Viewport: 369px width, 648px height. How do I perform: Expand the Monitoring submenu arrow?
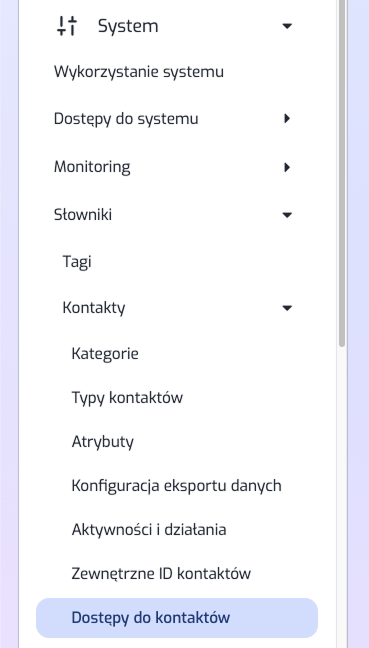click(287, 167)
